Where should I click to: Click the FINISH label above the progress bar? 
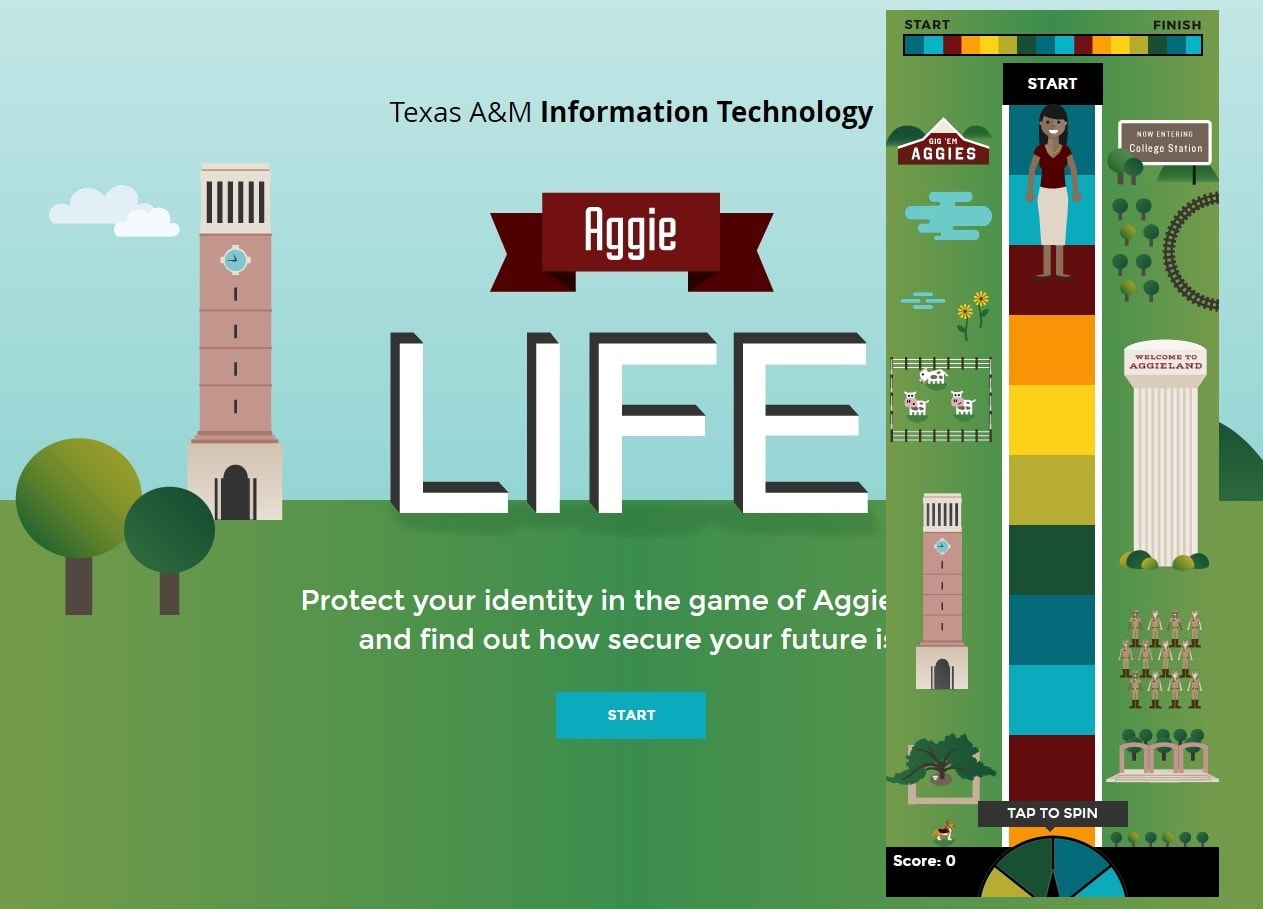click(x=1177, y=24)
